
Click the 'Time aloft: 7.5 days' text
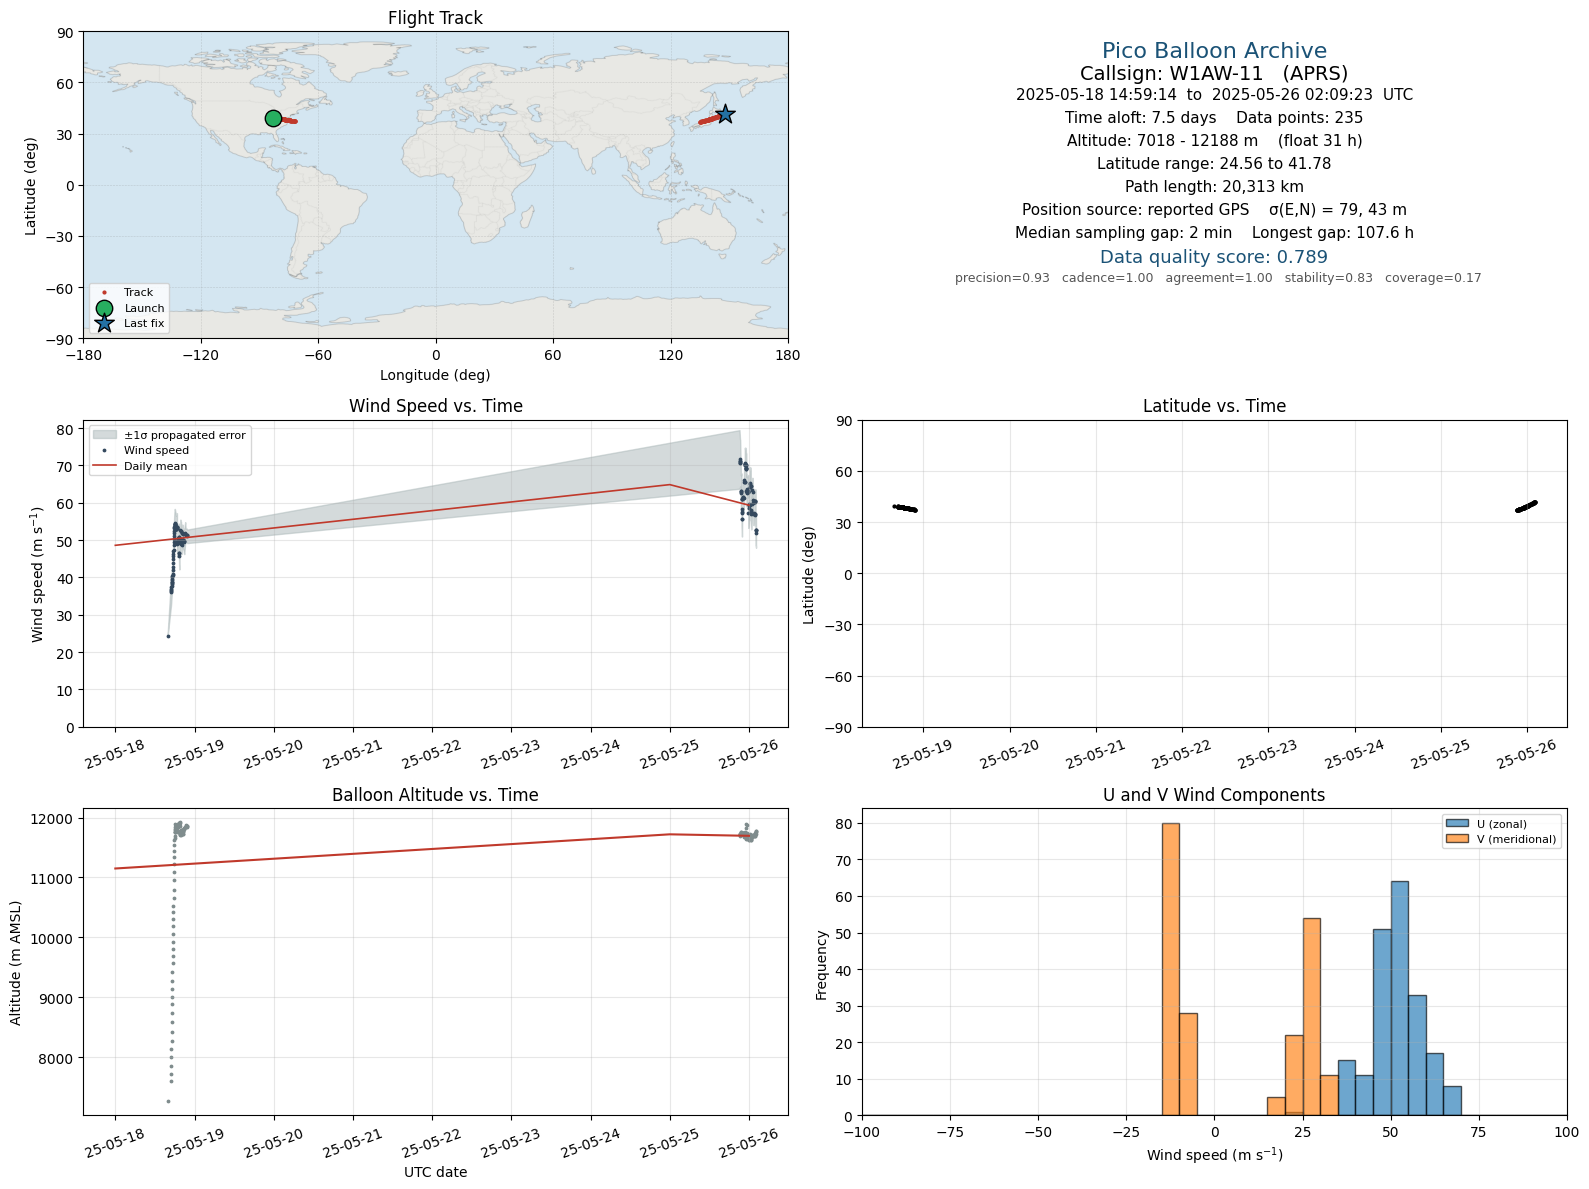point(1140,118)
